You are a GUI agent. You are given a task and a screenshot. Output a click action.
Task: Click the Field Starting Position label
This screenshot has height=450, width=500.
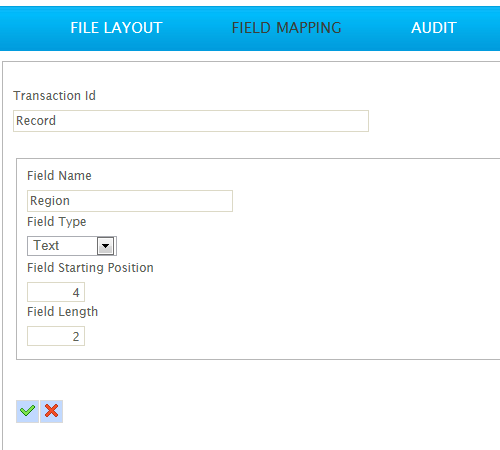pyautogui.click(x=90, y=268)
